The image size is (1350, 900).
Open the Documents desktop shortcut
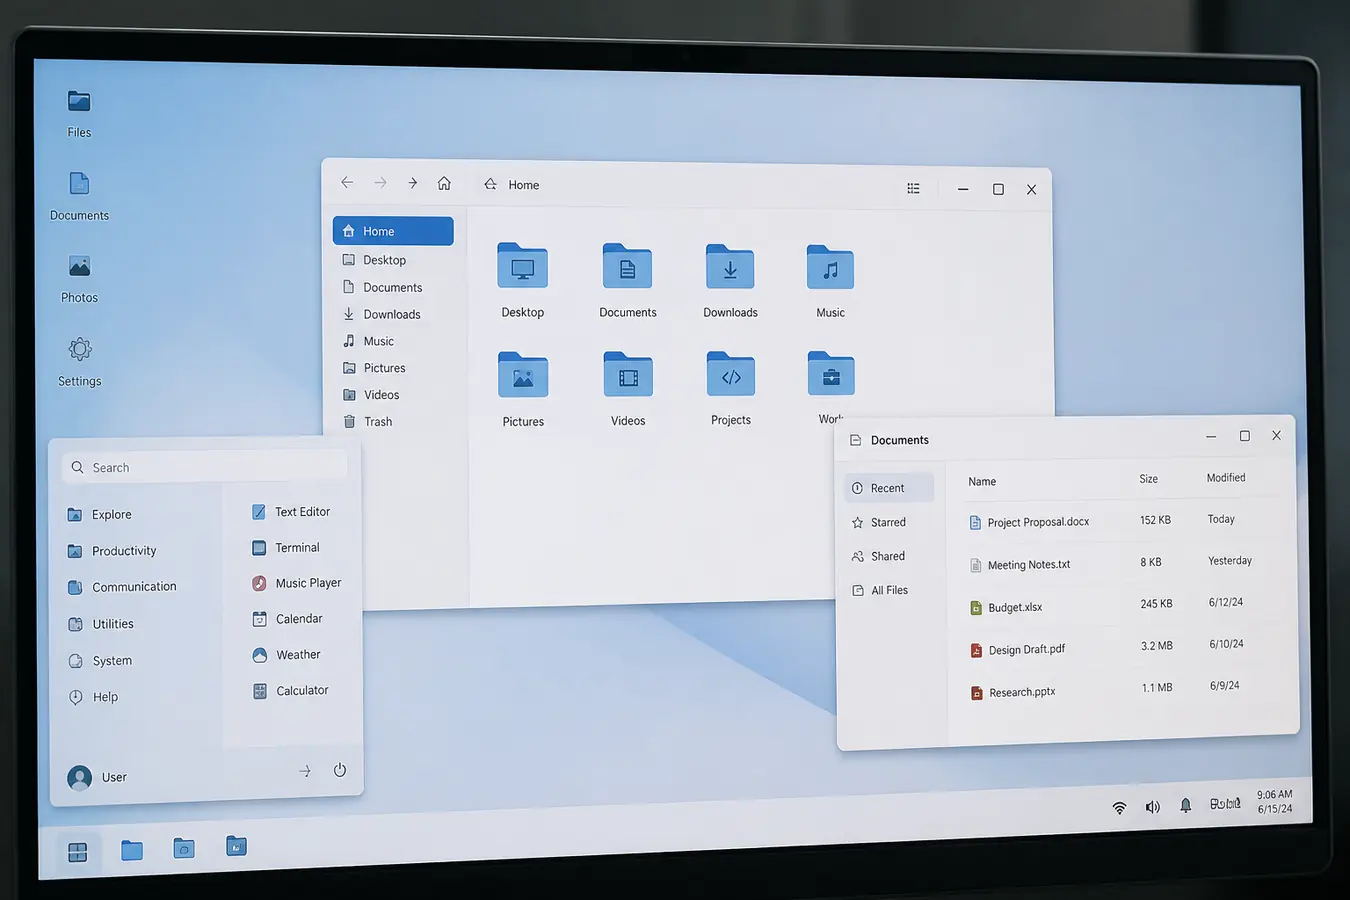[79, 195]
